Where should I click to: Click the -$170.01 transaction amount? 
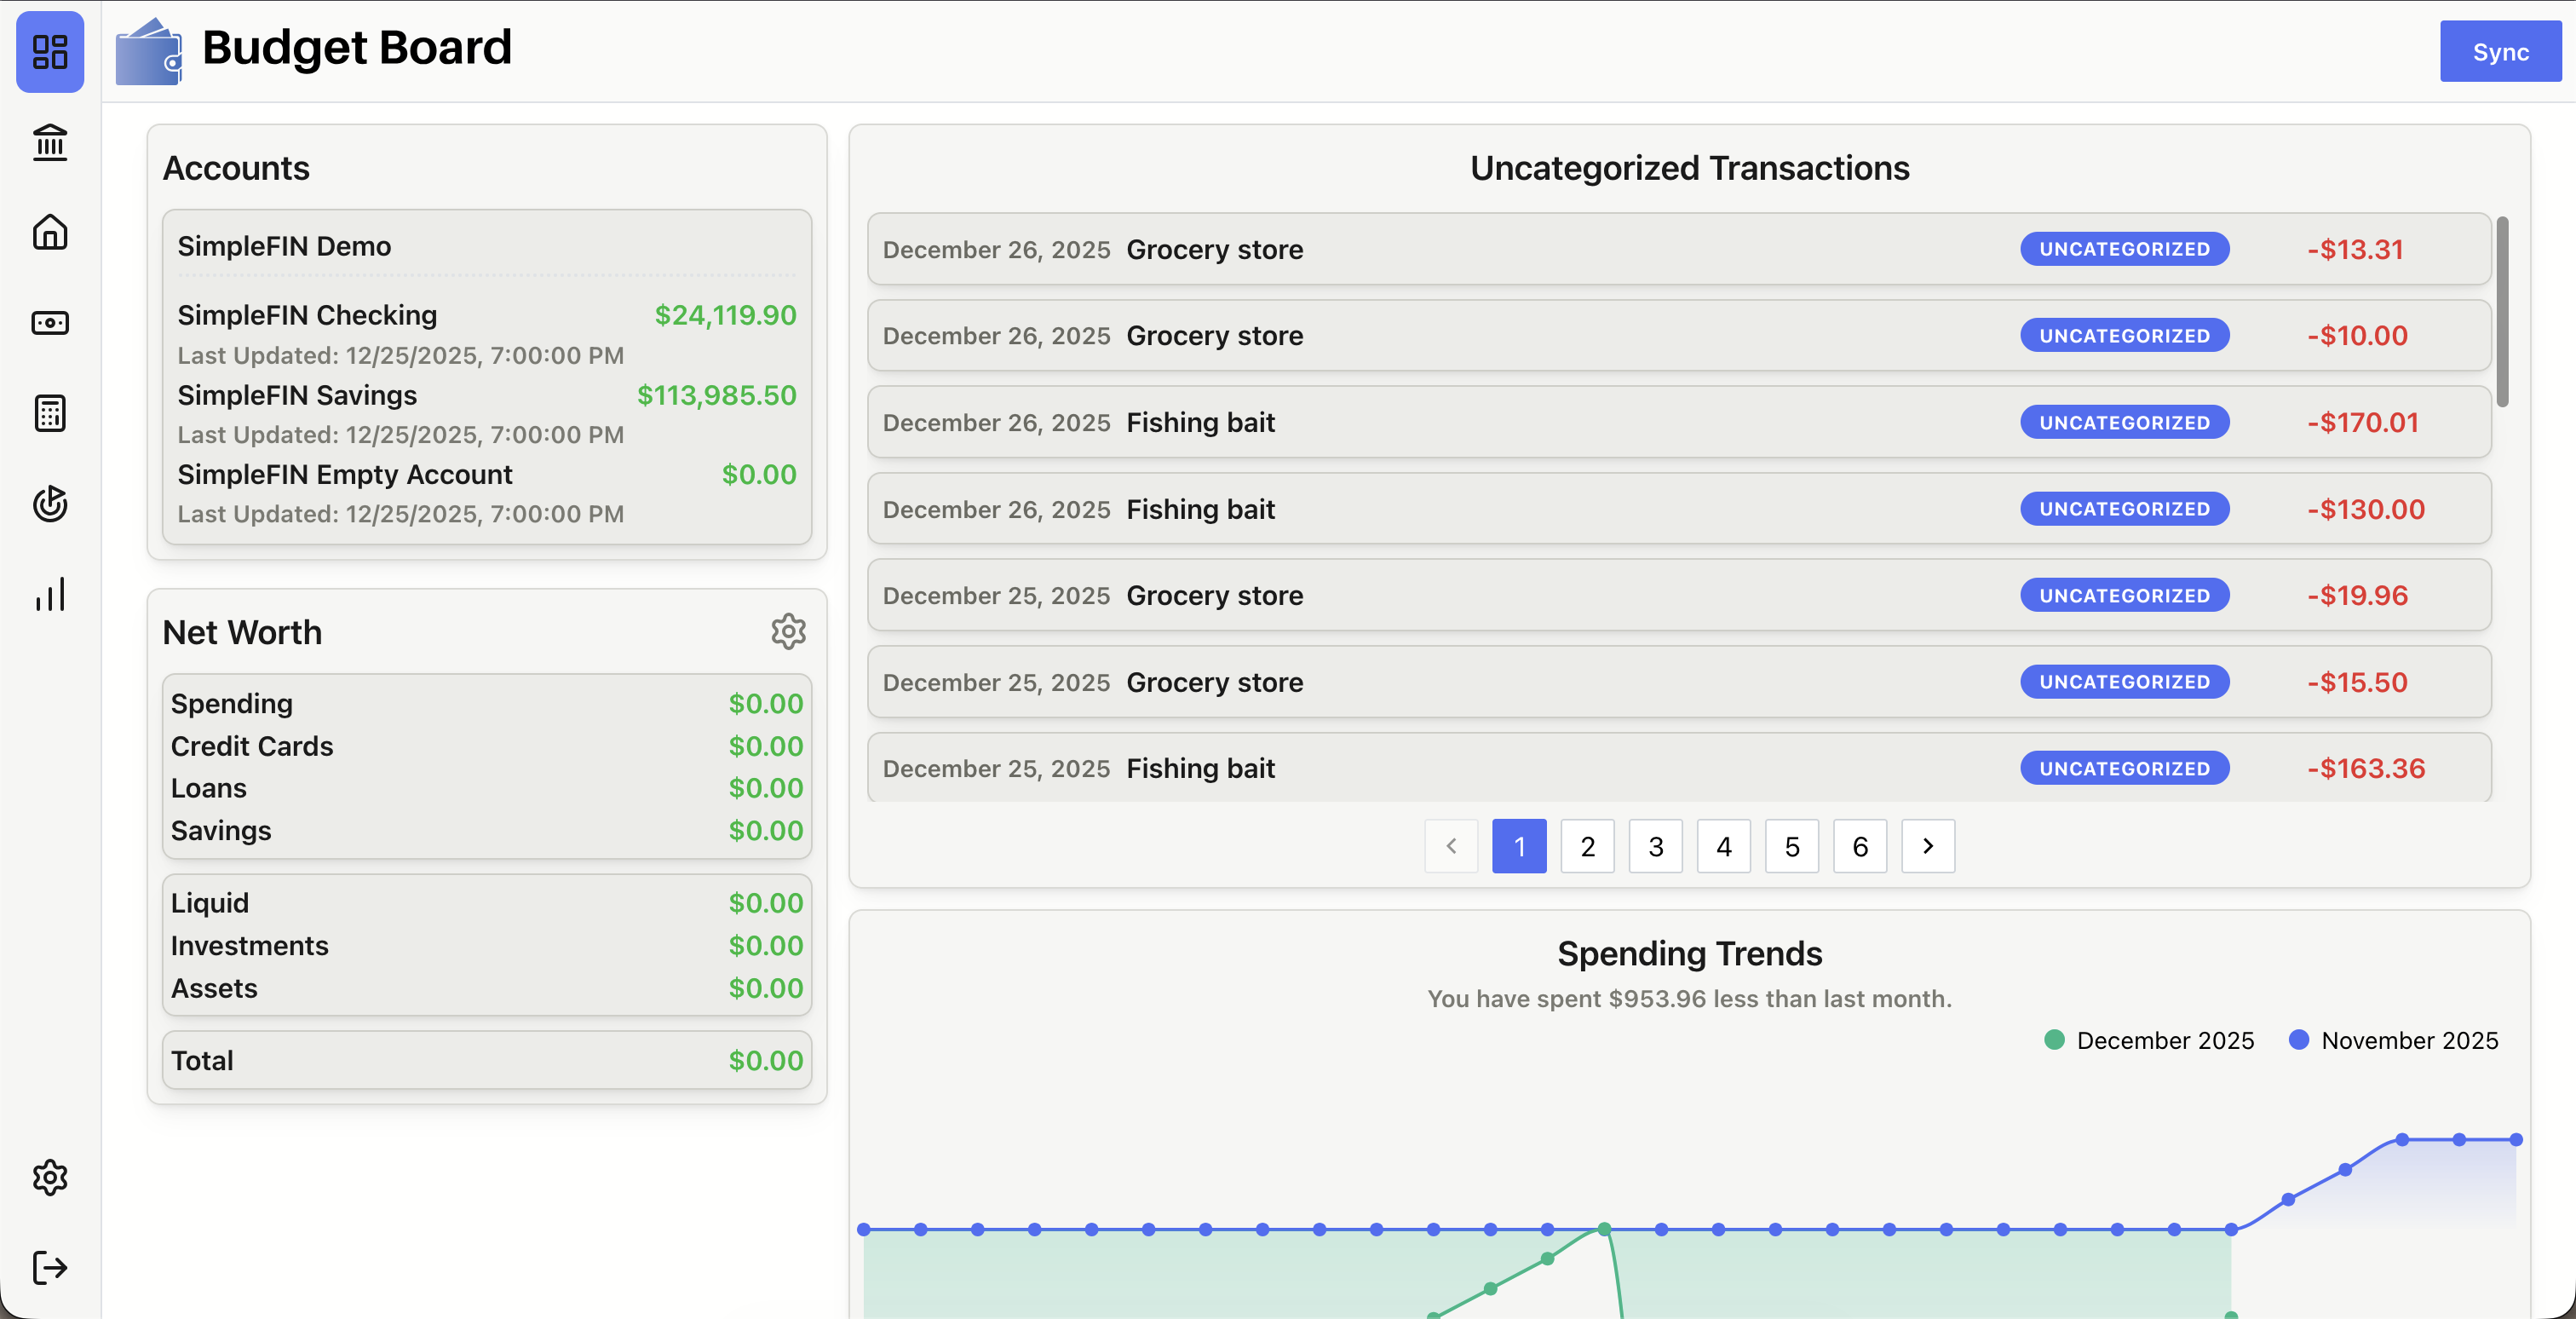click(2363, 422)
